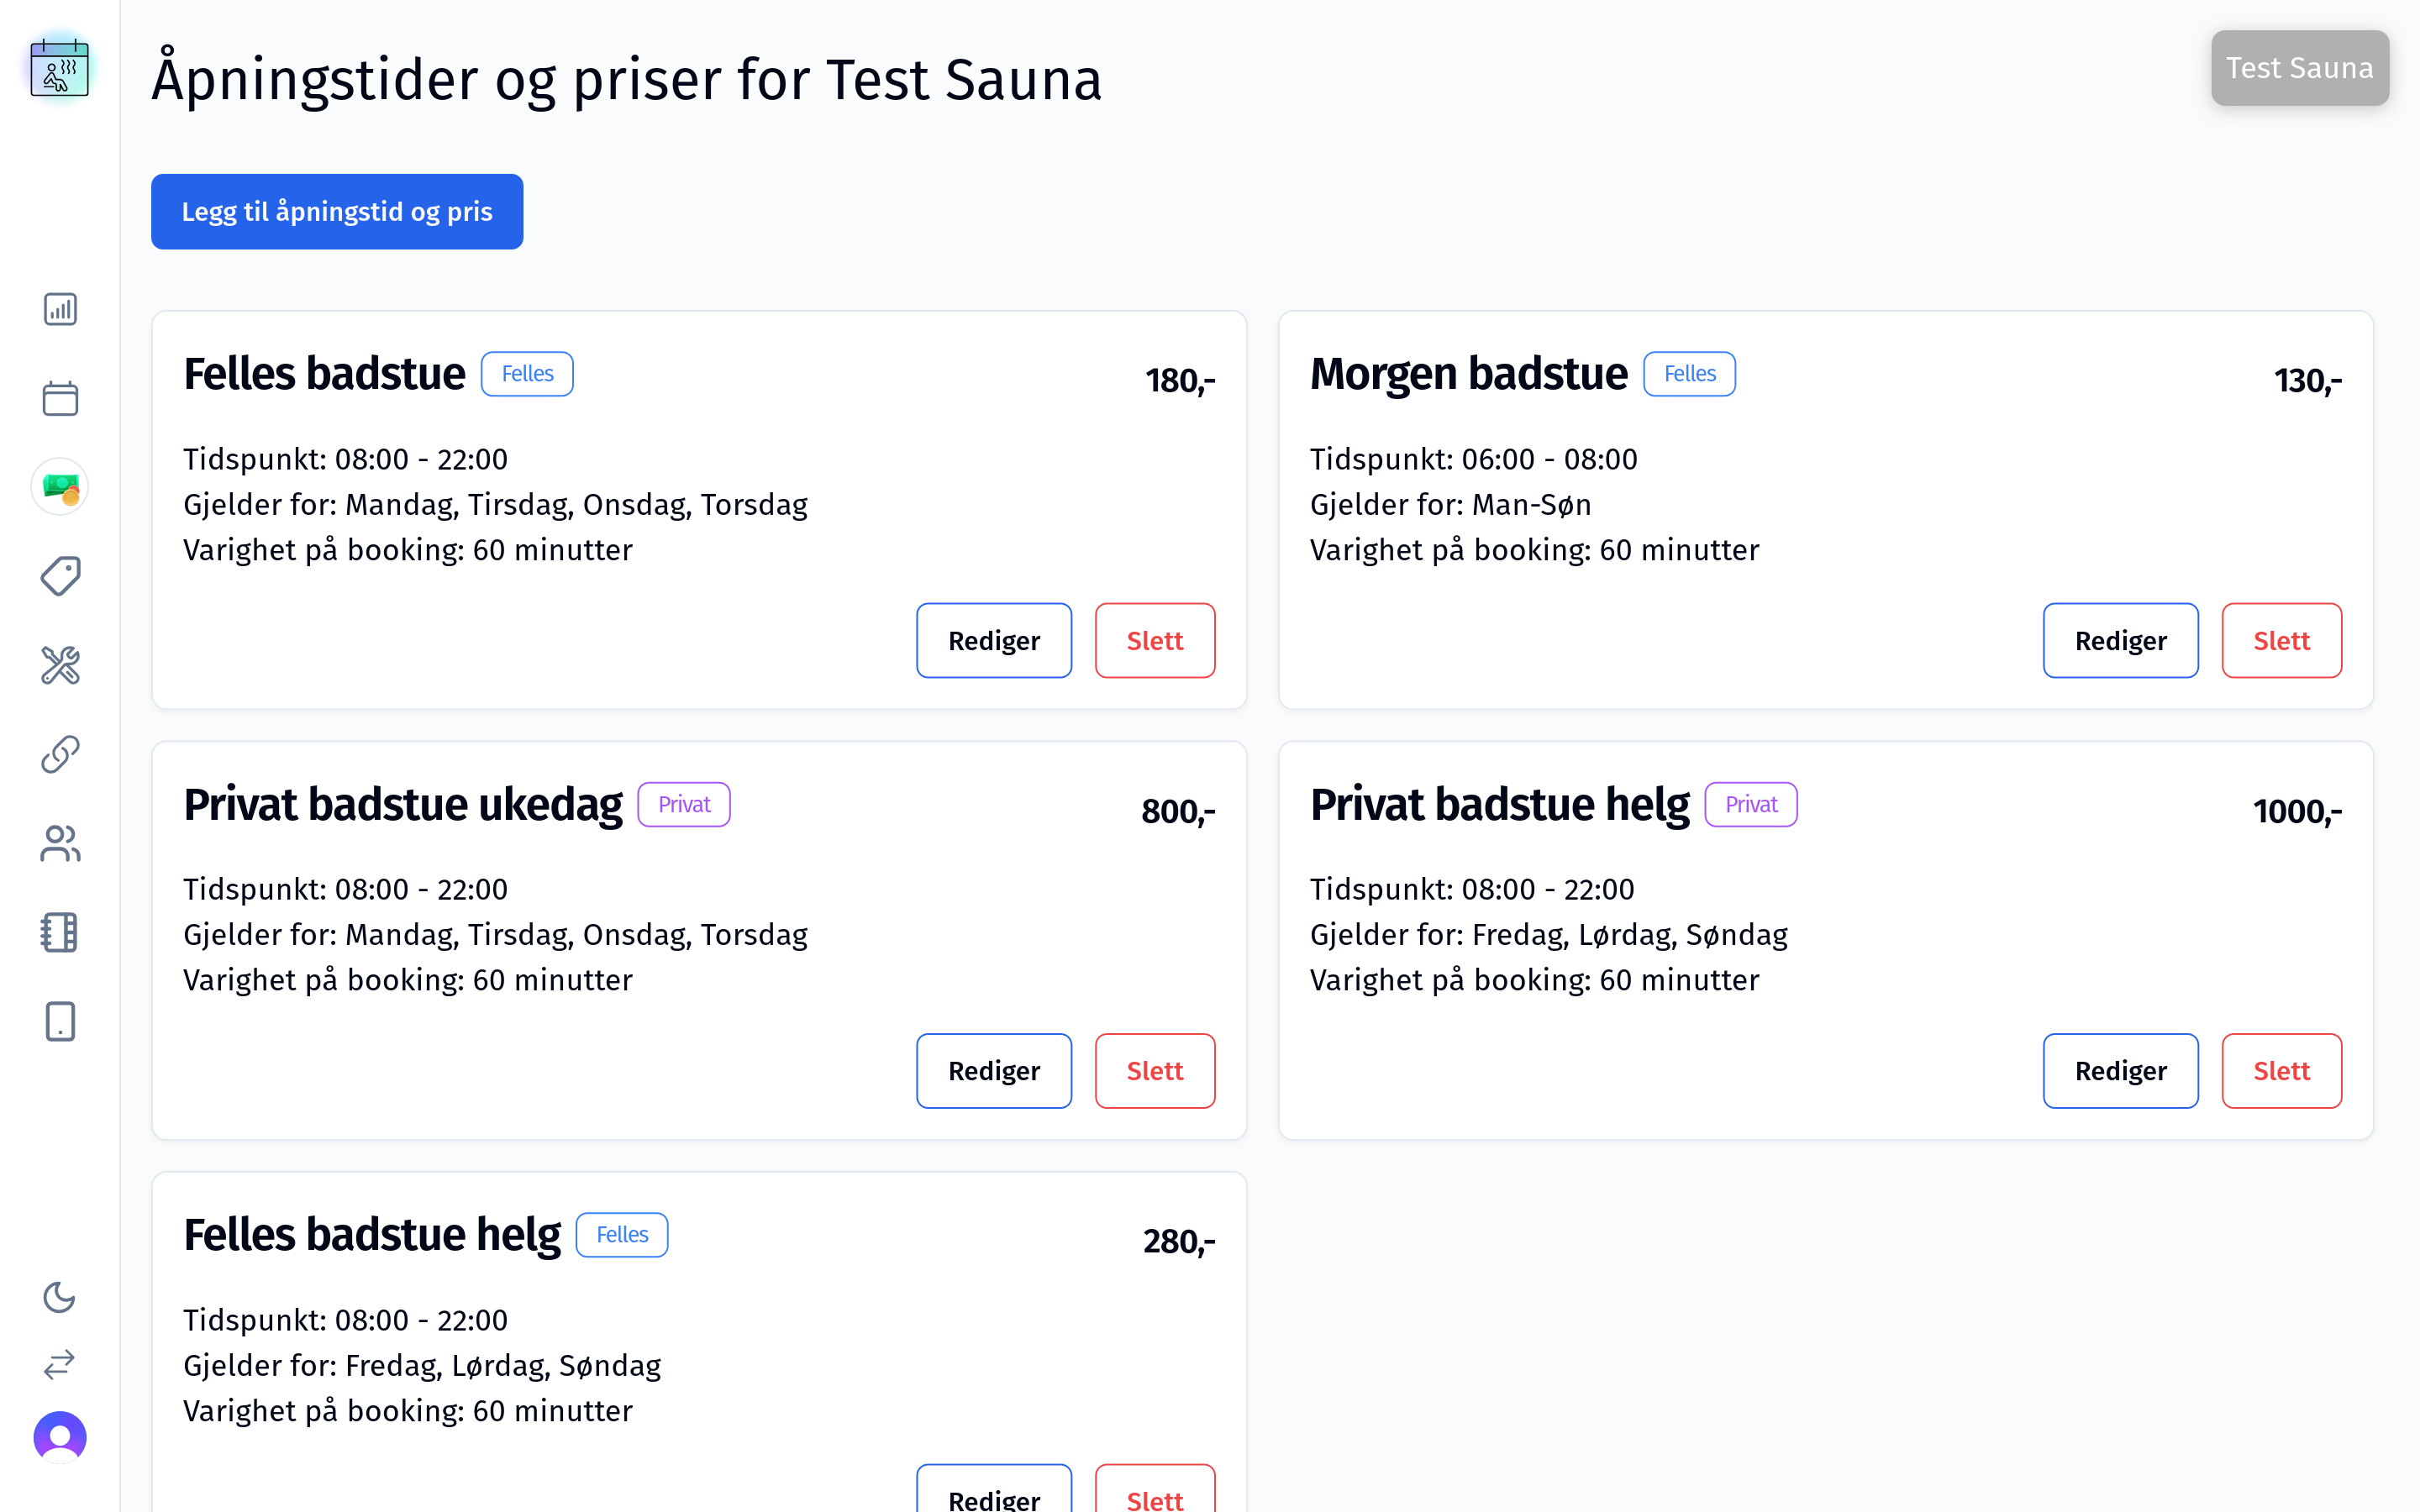Open the statistics panel via bar chart icon
This screenshot has height=1512, width=2420.
[x=59, y=309]
